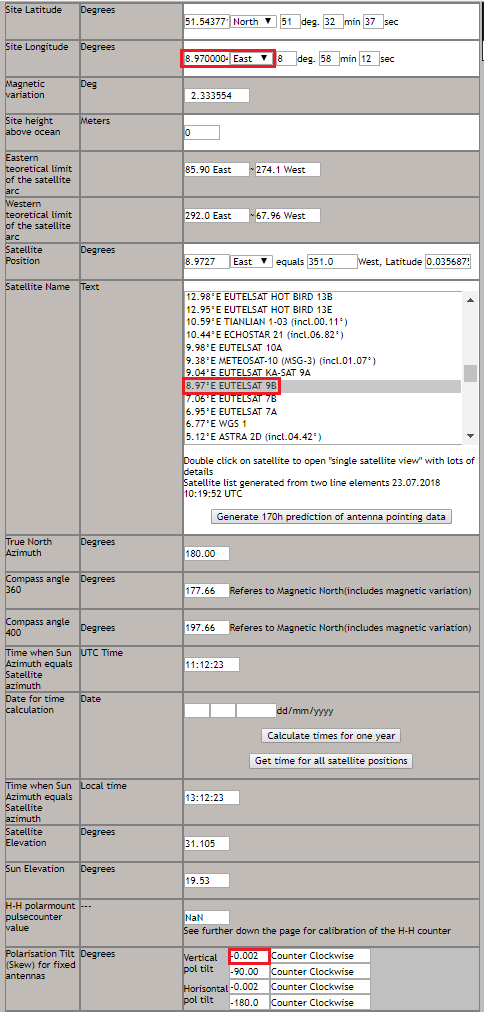Click the magnetic variation input field

(x=217, y=96)
